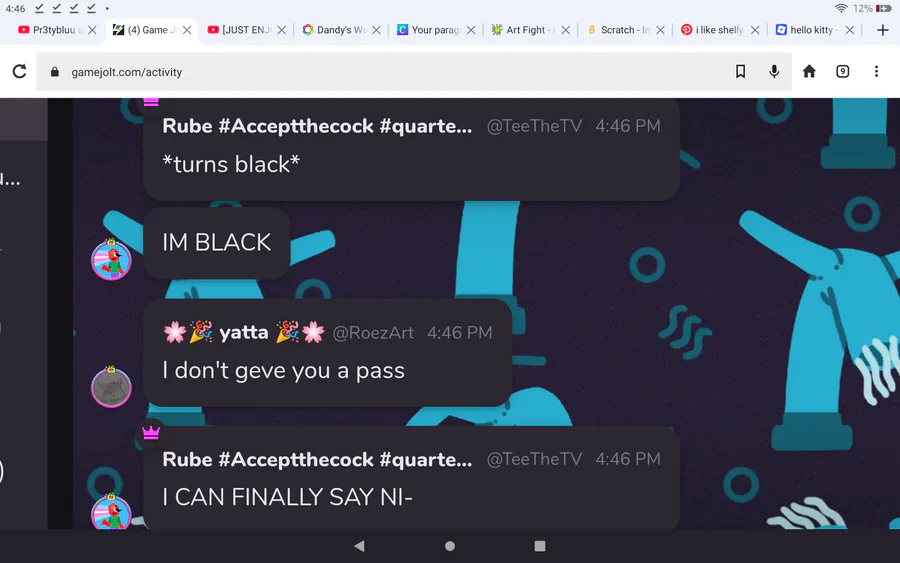This screenshot has height=563, width=900.
Task: Open the Scratch tab
Action: [619, 30]
